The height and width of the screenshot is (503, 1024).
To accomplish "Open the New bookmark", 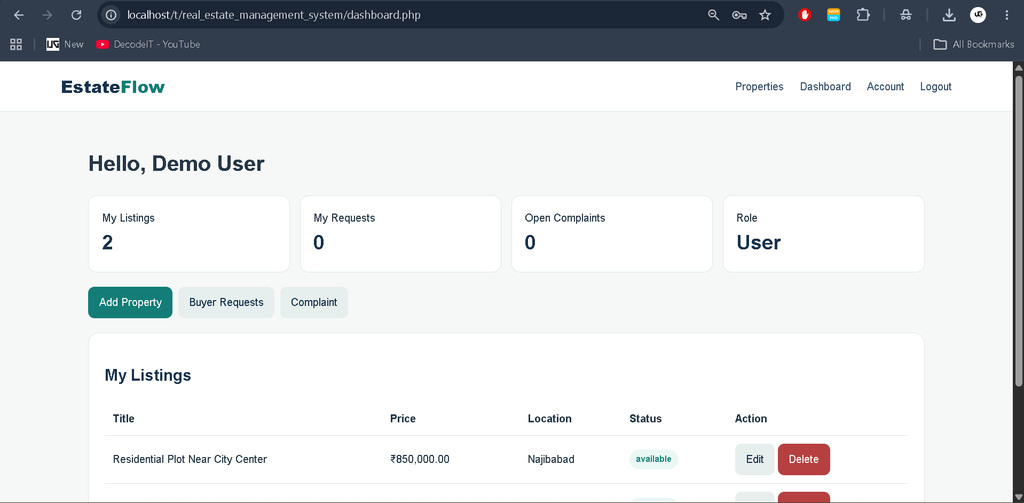I will 65,44.
